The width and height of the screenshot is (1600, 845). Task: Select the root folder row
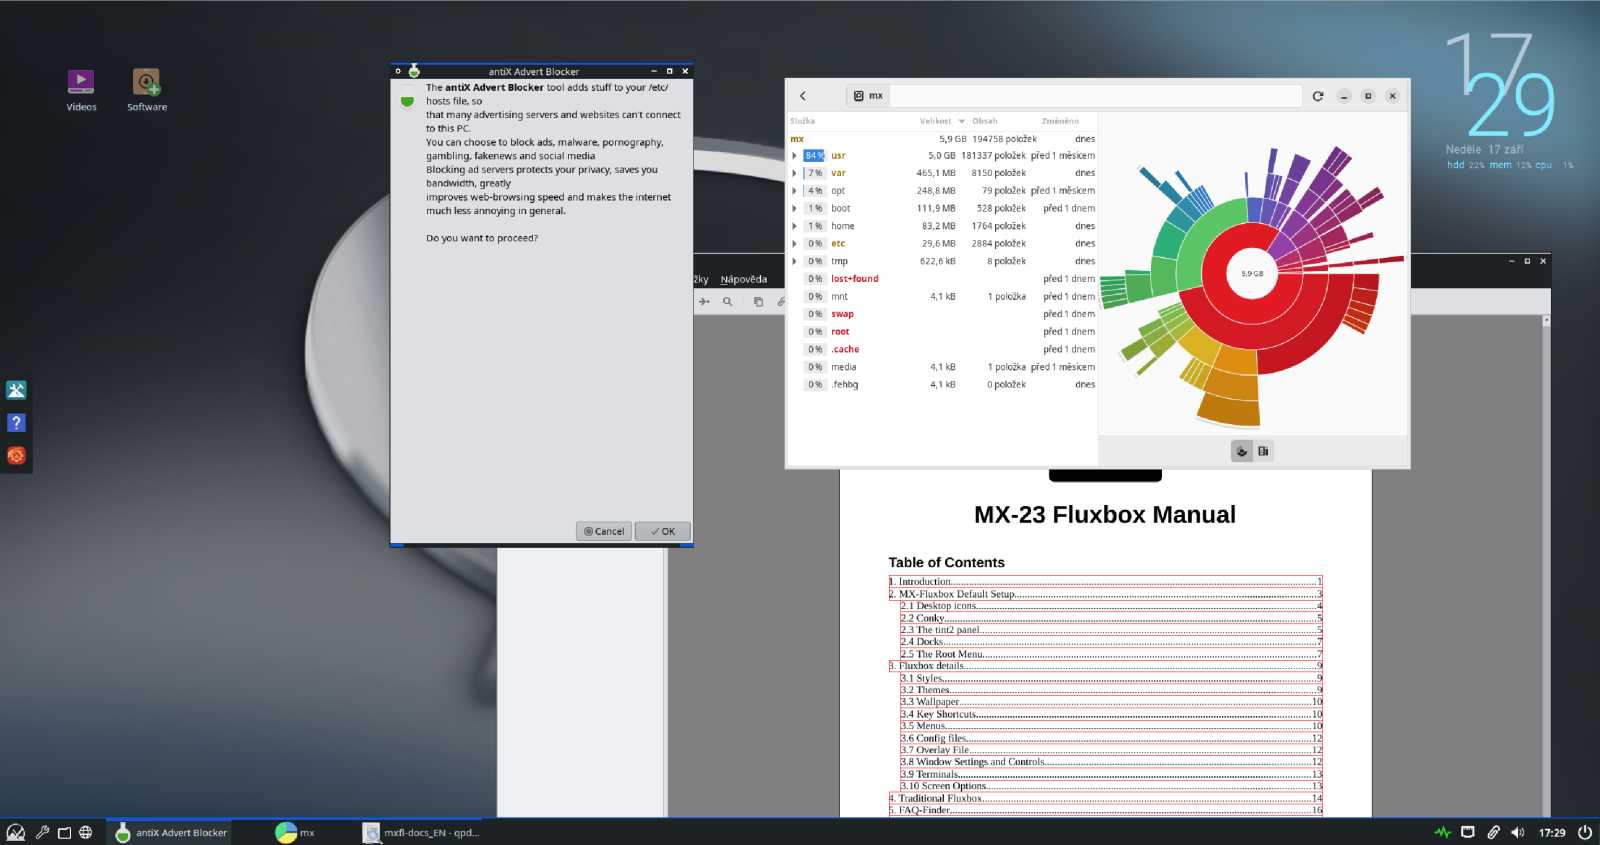[x=943, y=332]
